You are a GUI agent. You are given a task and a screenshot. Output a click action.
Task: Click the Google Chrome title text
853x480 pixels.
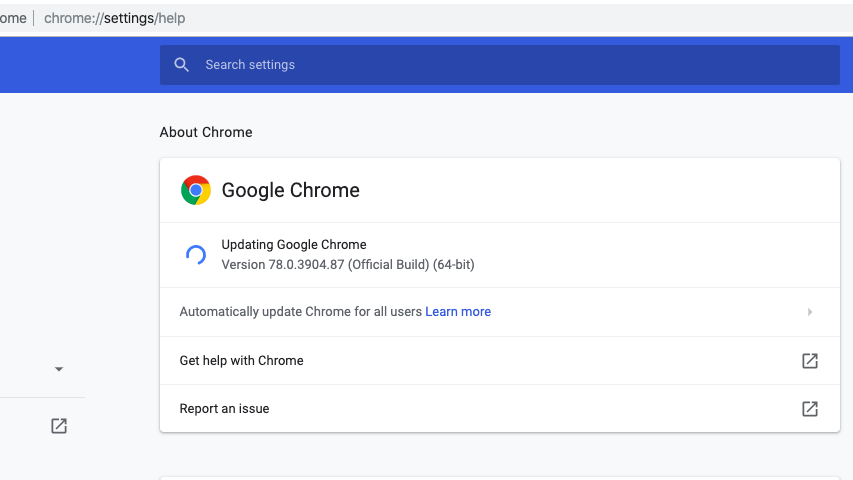[x=290, y=190]
